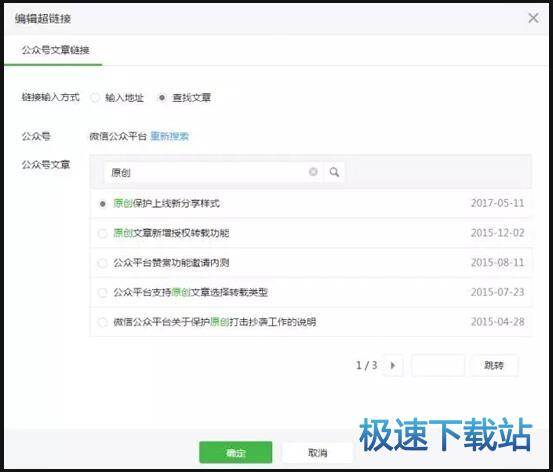Screen dimensions: 553x472
Task: Click the date 2015-07-23
Action: [x=498, y=292]
